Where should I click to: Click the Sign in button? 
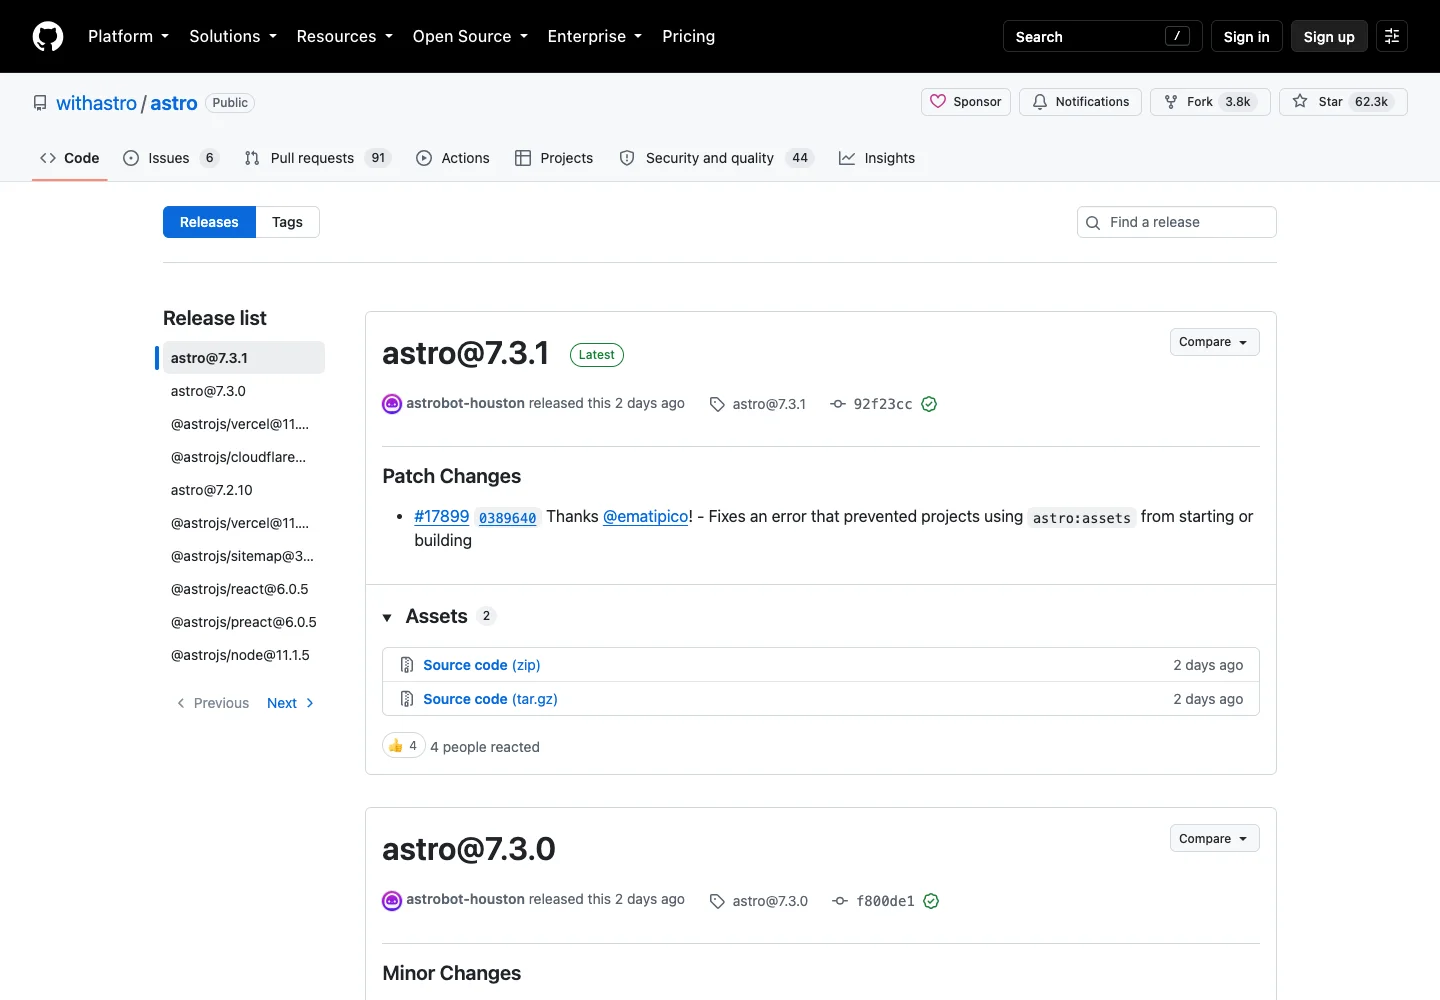tap(1246, 36)
